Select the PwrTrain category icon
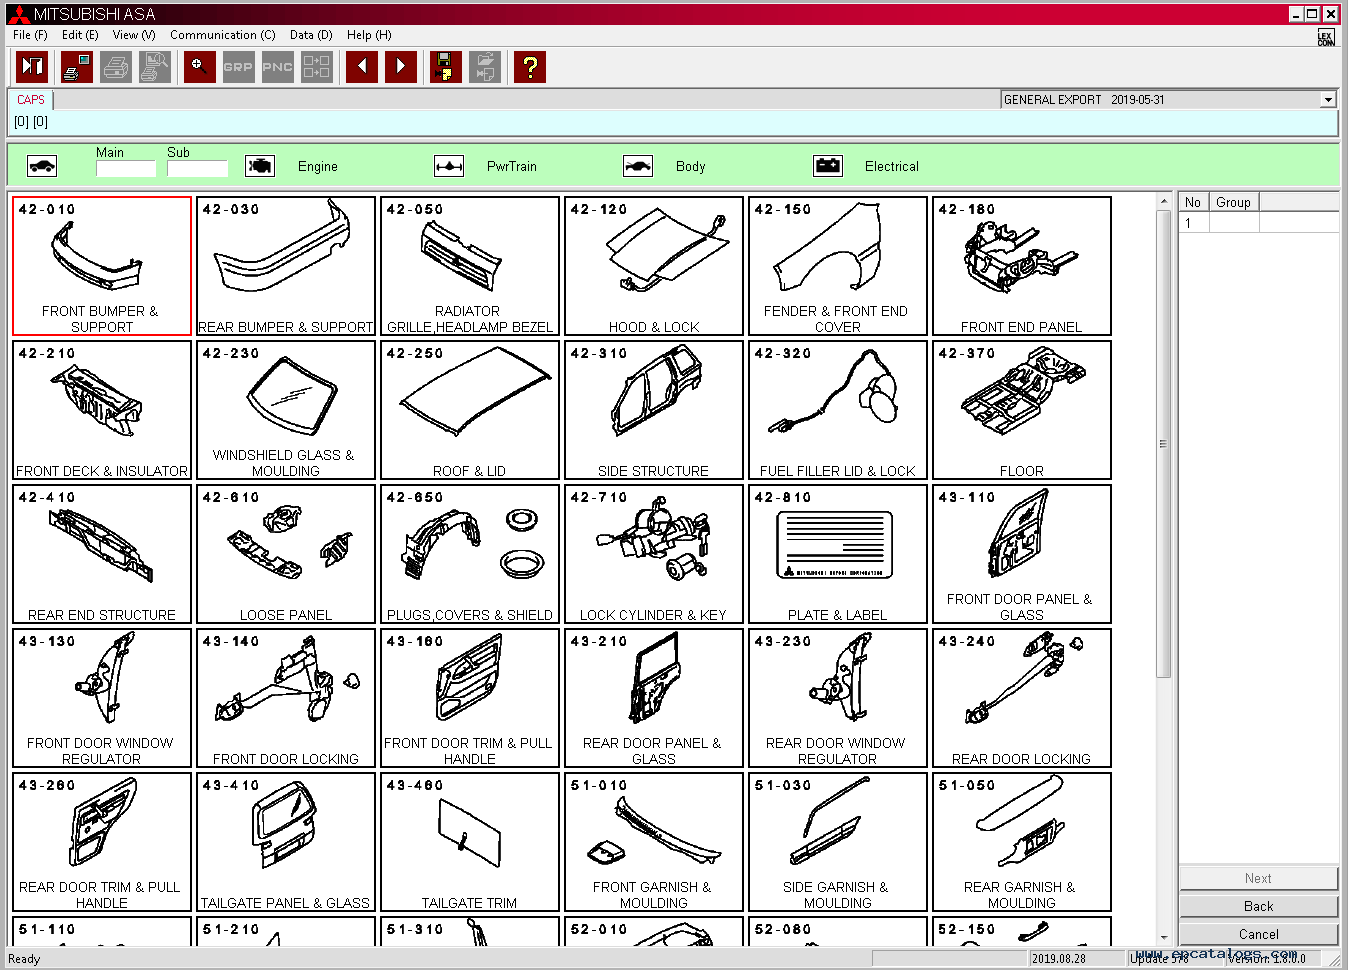 pyautogui.click(x=449, y=166)
